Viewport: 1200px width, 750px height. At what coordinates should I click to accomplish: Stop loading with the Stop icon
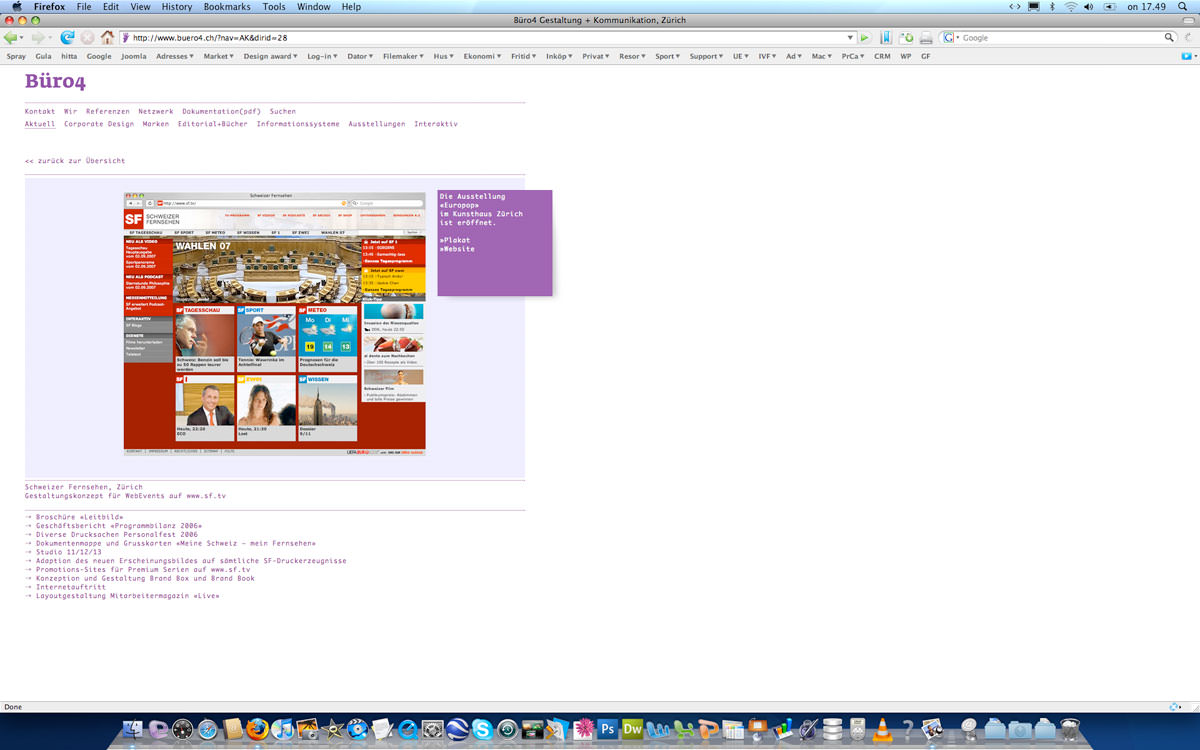(87, 37)
